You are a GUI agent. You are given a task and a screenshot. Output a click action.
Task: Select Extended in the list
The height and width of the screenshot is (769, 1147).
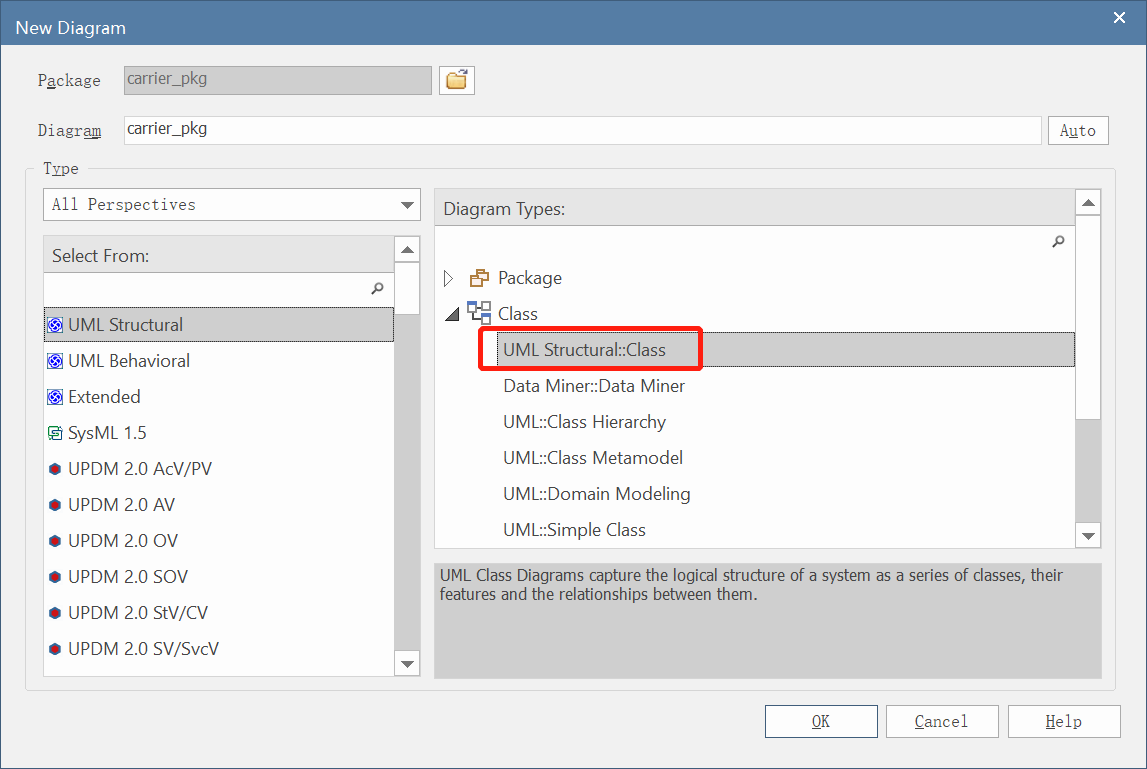point(219,397)
